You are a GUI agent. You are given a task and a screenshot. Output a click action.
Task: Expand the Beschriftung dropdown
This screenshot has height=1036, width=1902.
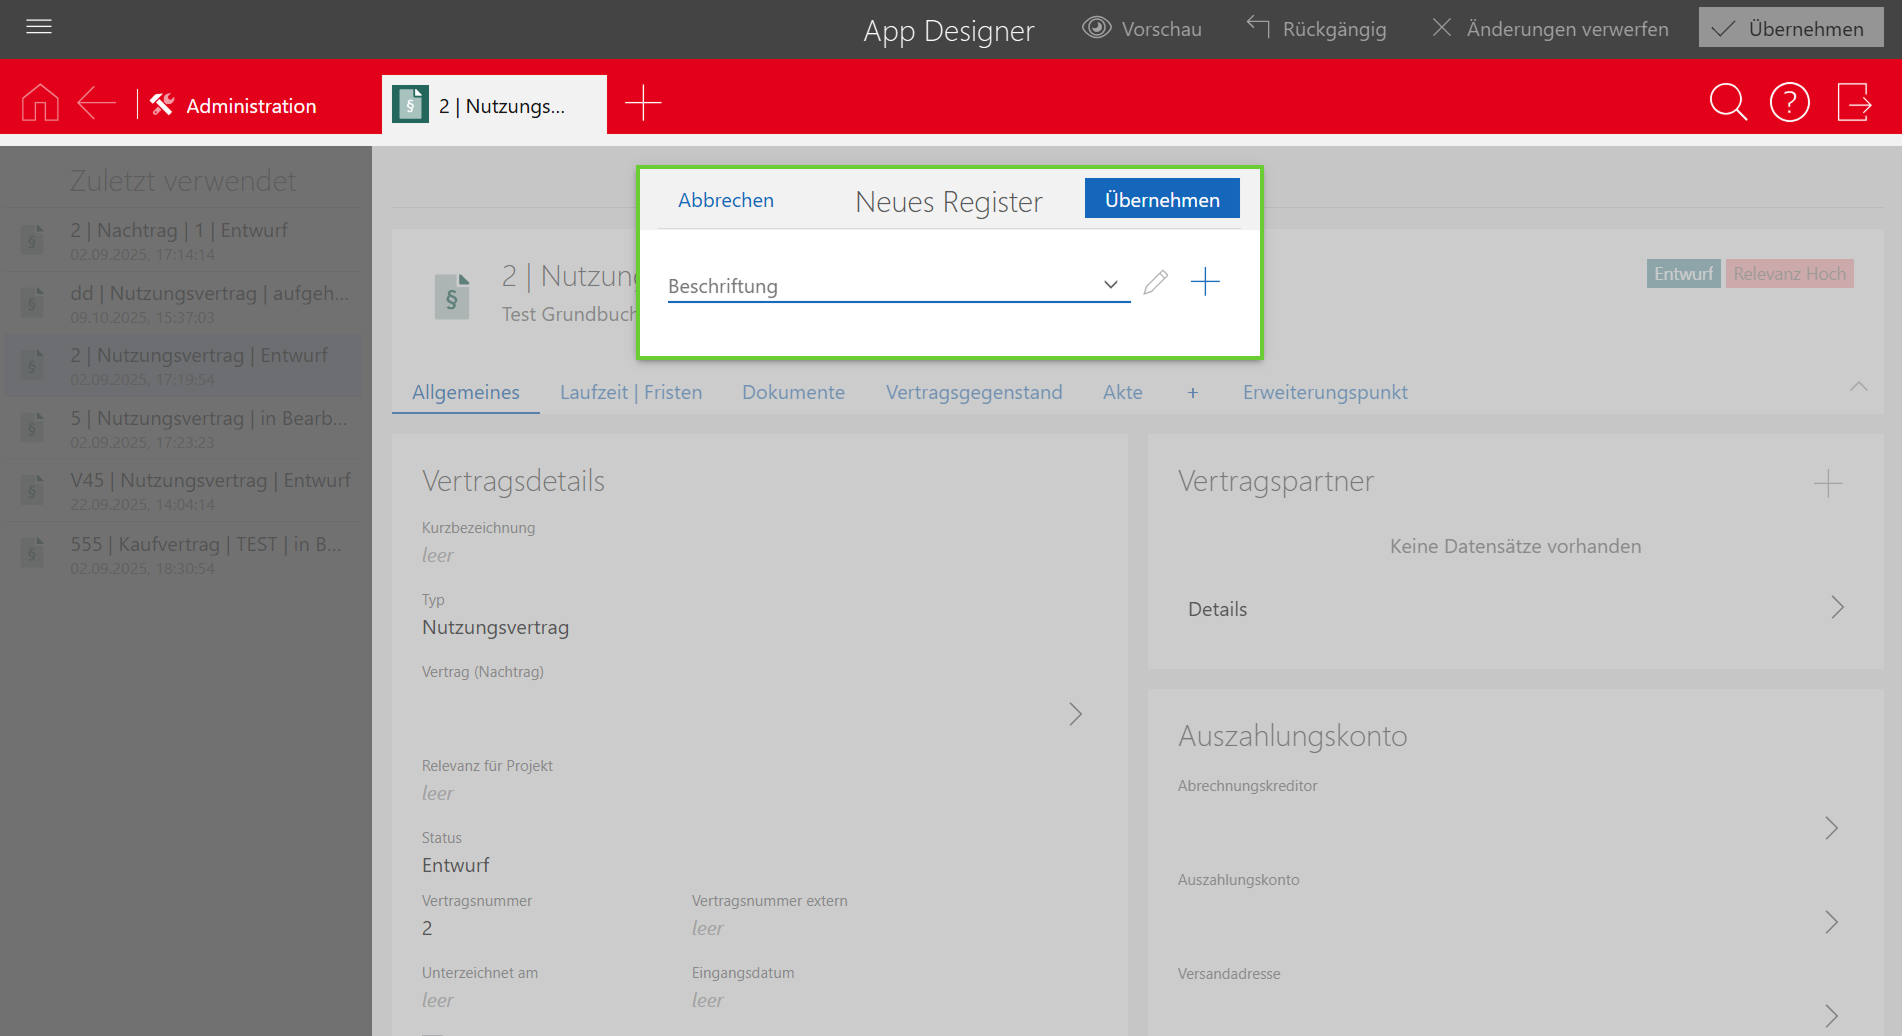click(1110, 285)
